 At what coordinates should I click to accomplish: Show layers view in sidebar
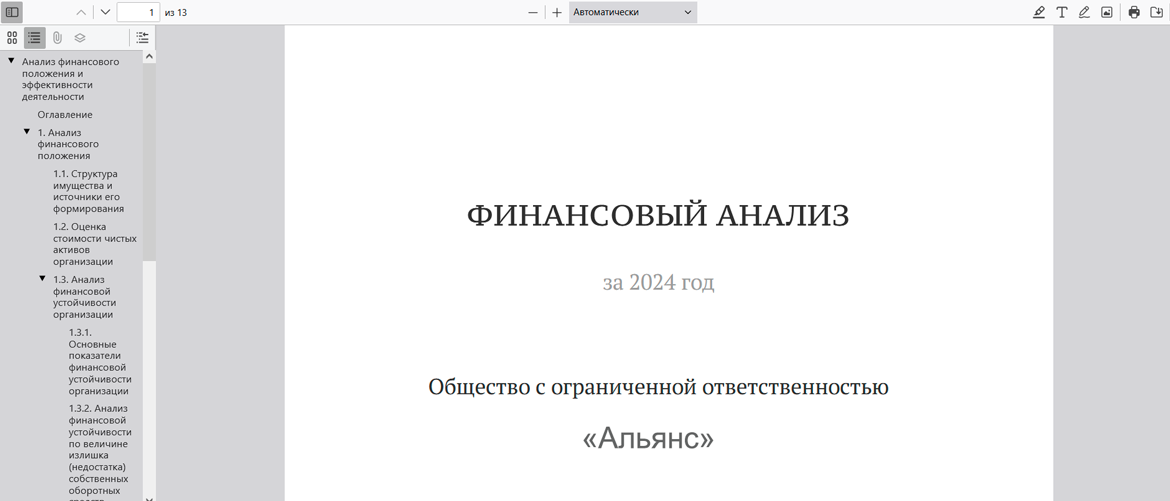(x=80, y=38)
